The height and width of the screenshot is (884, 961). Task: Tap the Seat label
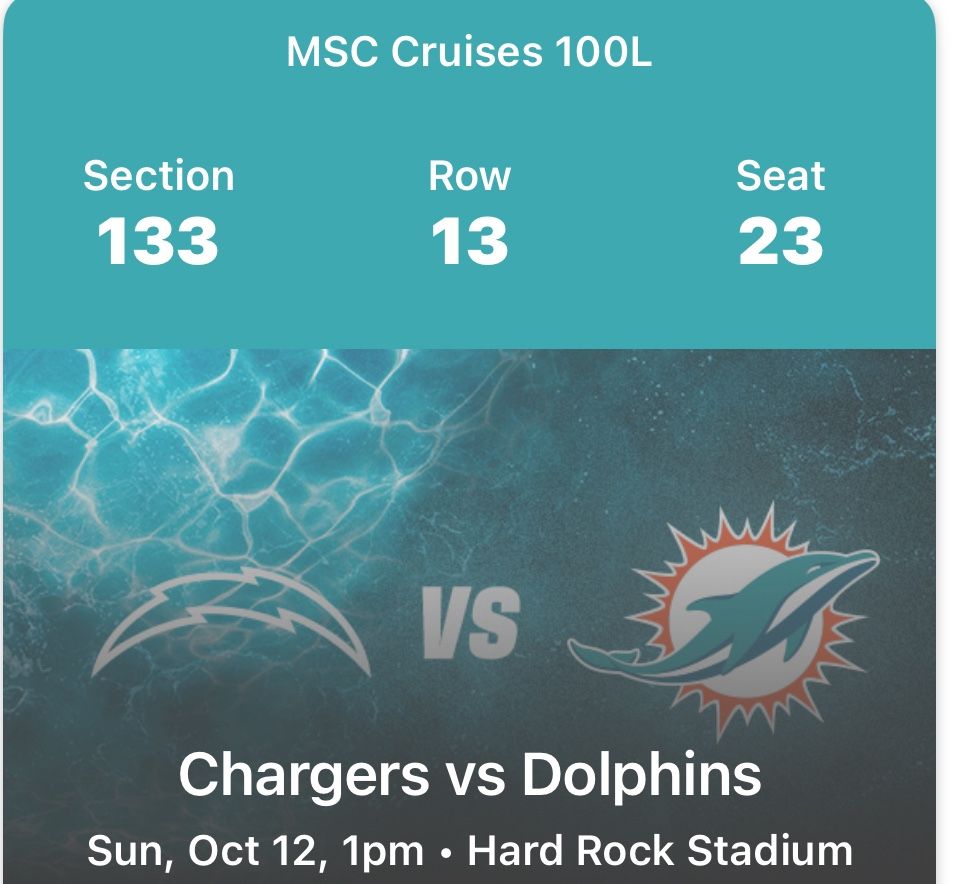(780, 176)
